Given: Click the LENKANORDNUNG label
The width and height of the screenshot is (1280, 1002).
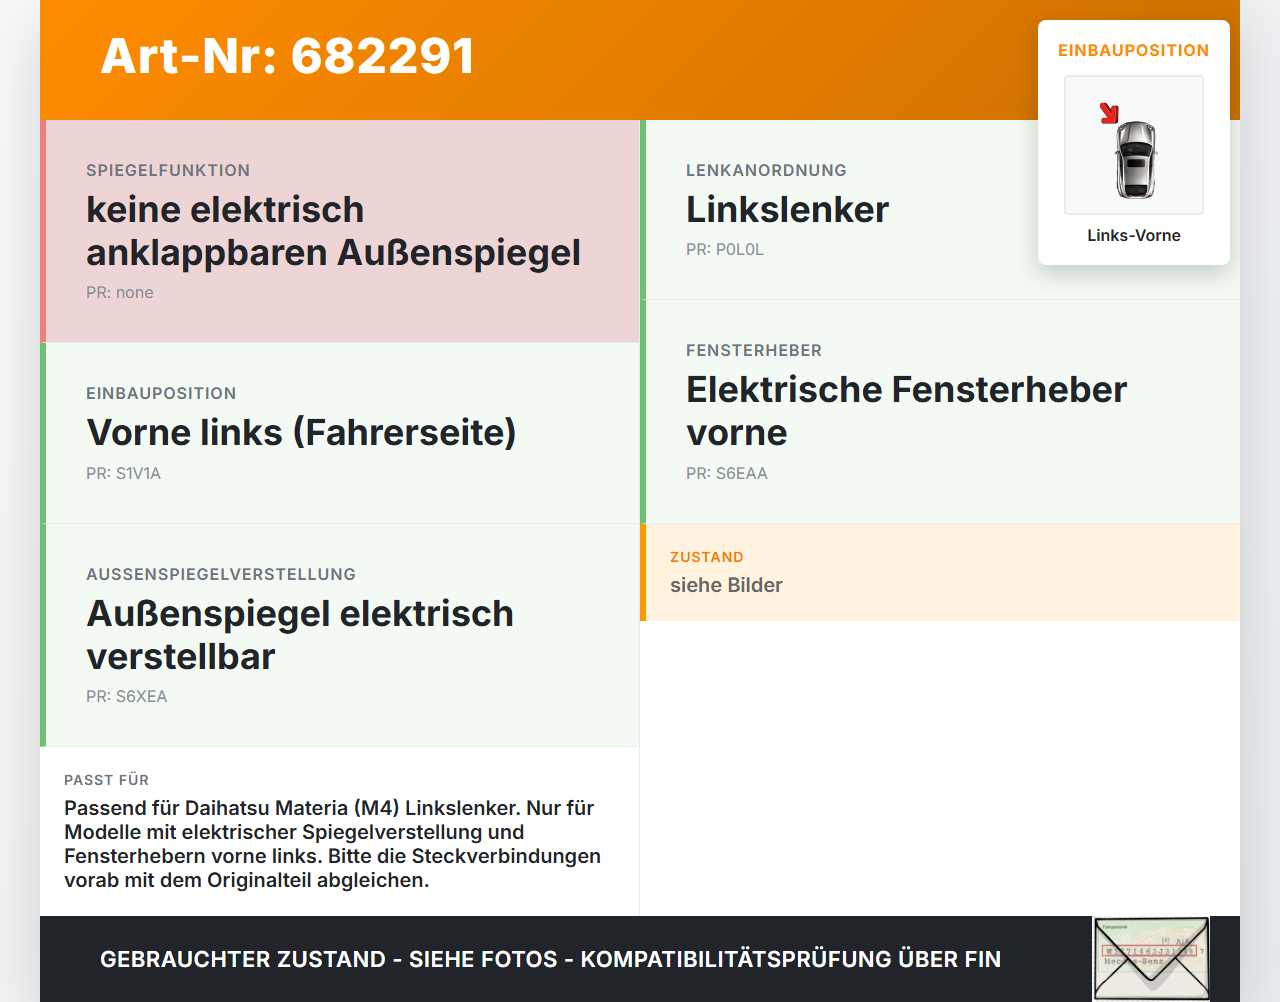Looking at the screenshot, I should click(x=766, y=171).
